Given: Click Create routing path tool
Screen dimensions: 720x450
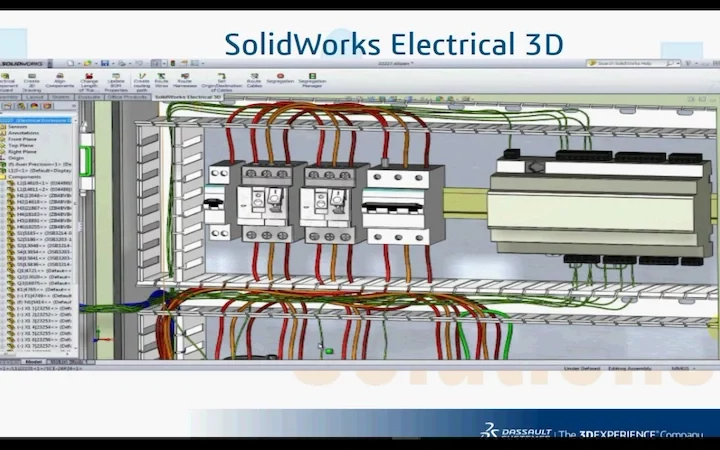Looking at the screenshot, I should 142,82.
